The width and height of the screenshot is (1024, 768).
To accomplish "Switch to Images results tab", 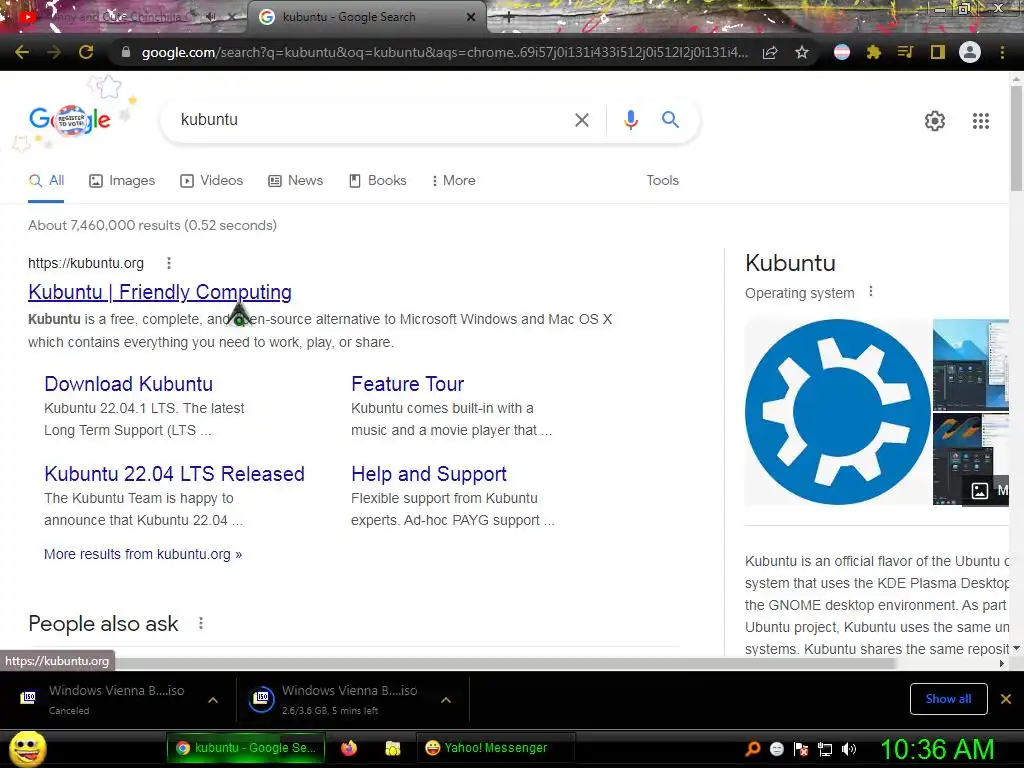I will click(x=122, y=181).
